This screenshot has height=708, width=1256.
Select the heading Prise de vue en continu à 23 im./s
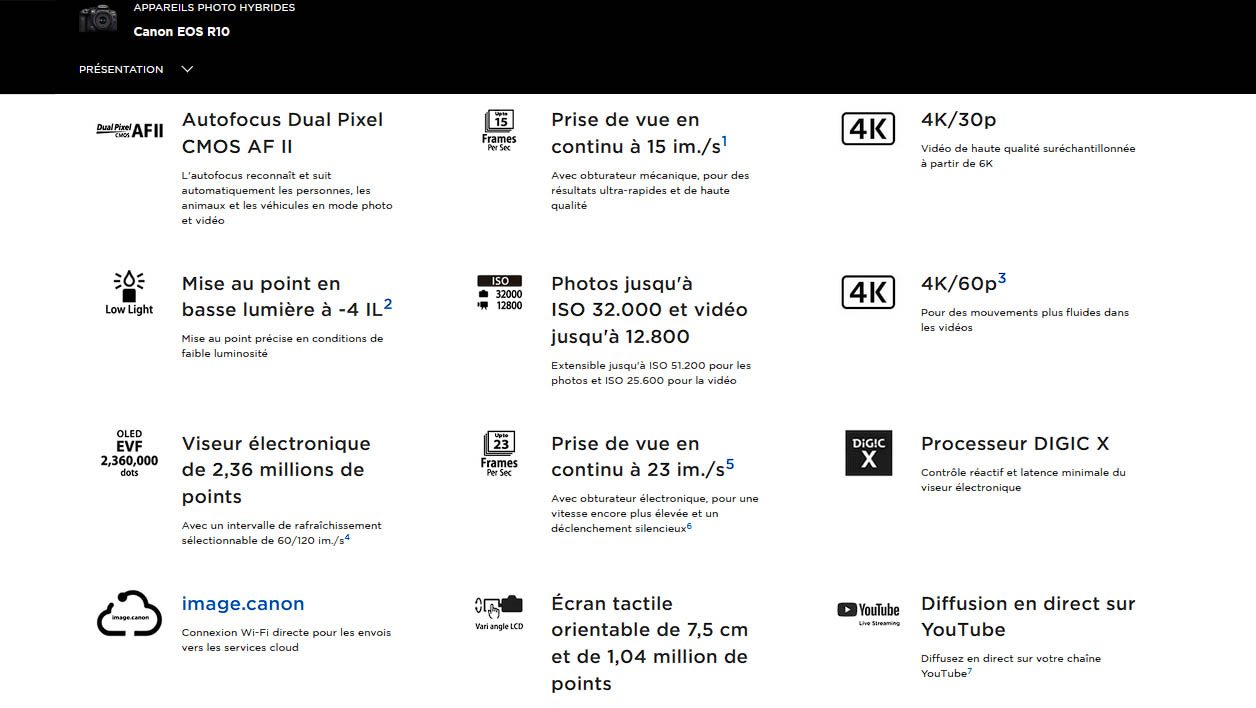643,457
